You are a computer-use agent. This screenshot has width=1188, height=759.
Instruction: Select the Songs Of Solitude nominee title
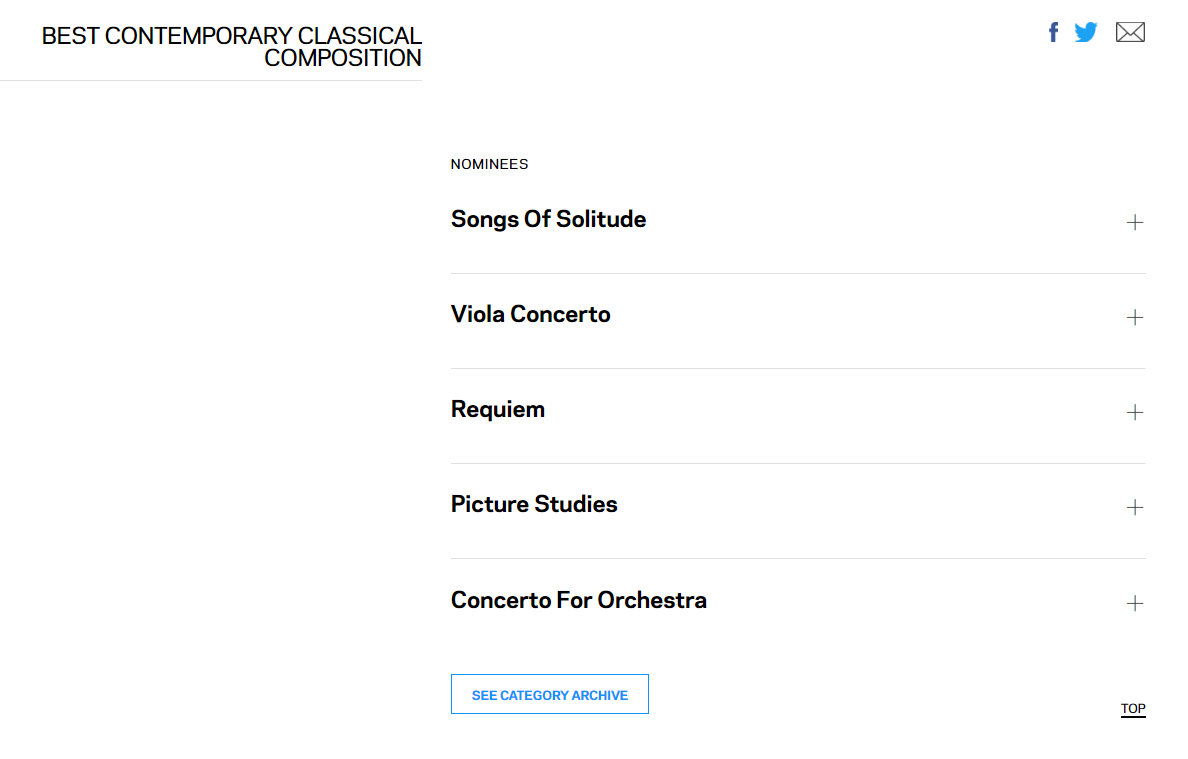point(548,219)
